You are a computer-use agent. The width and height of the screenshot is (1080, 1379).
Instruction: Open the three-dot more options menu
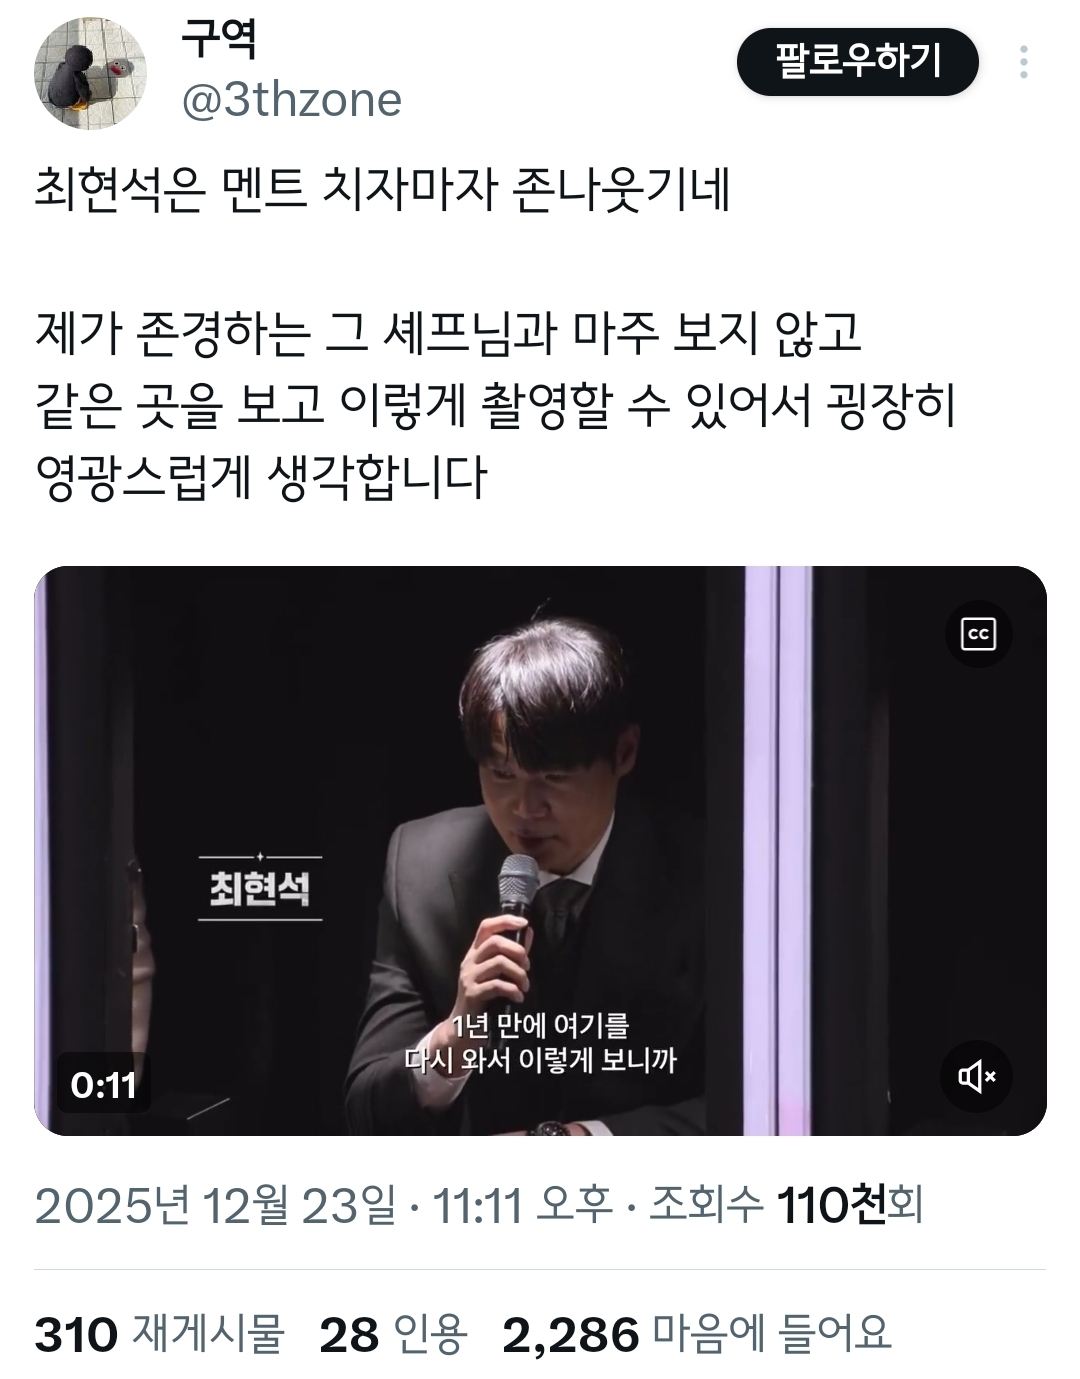click(1024, 62)
